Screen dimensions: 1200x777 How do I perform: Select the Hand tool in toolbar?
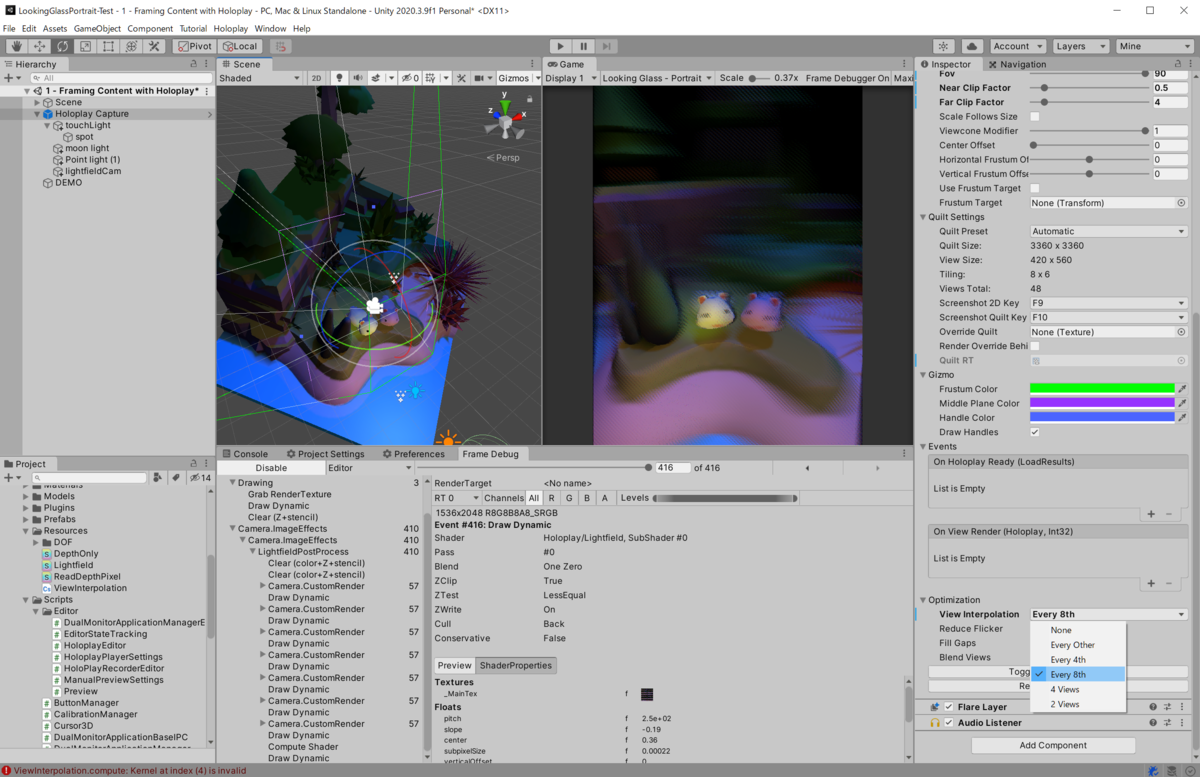coord(17,46)
